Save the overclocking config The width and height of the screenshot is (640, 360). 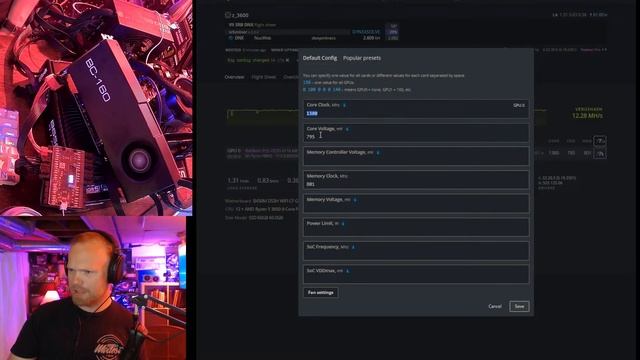[x=519, y=306]
